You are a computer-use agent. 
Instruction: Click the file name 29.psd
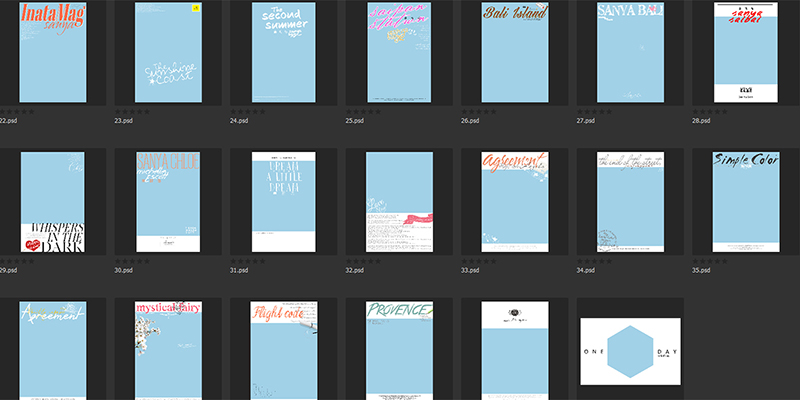pyautogui.click(x=9, y=270)
